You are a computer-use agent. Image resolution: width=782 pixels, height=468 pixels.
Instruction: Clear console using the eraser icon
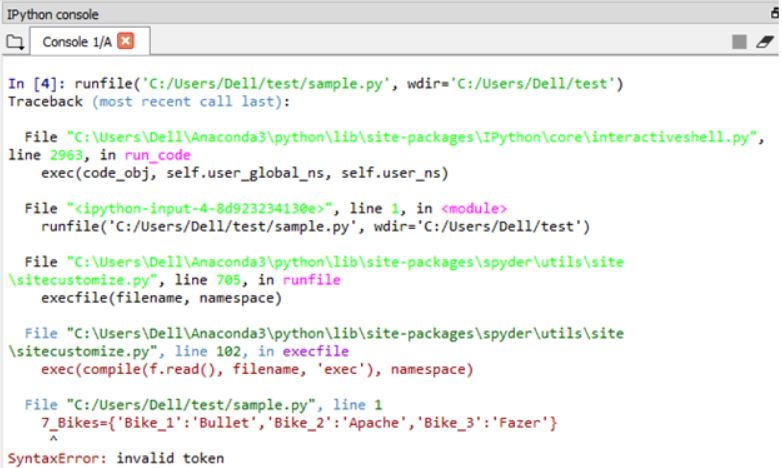point(765,41)
